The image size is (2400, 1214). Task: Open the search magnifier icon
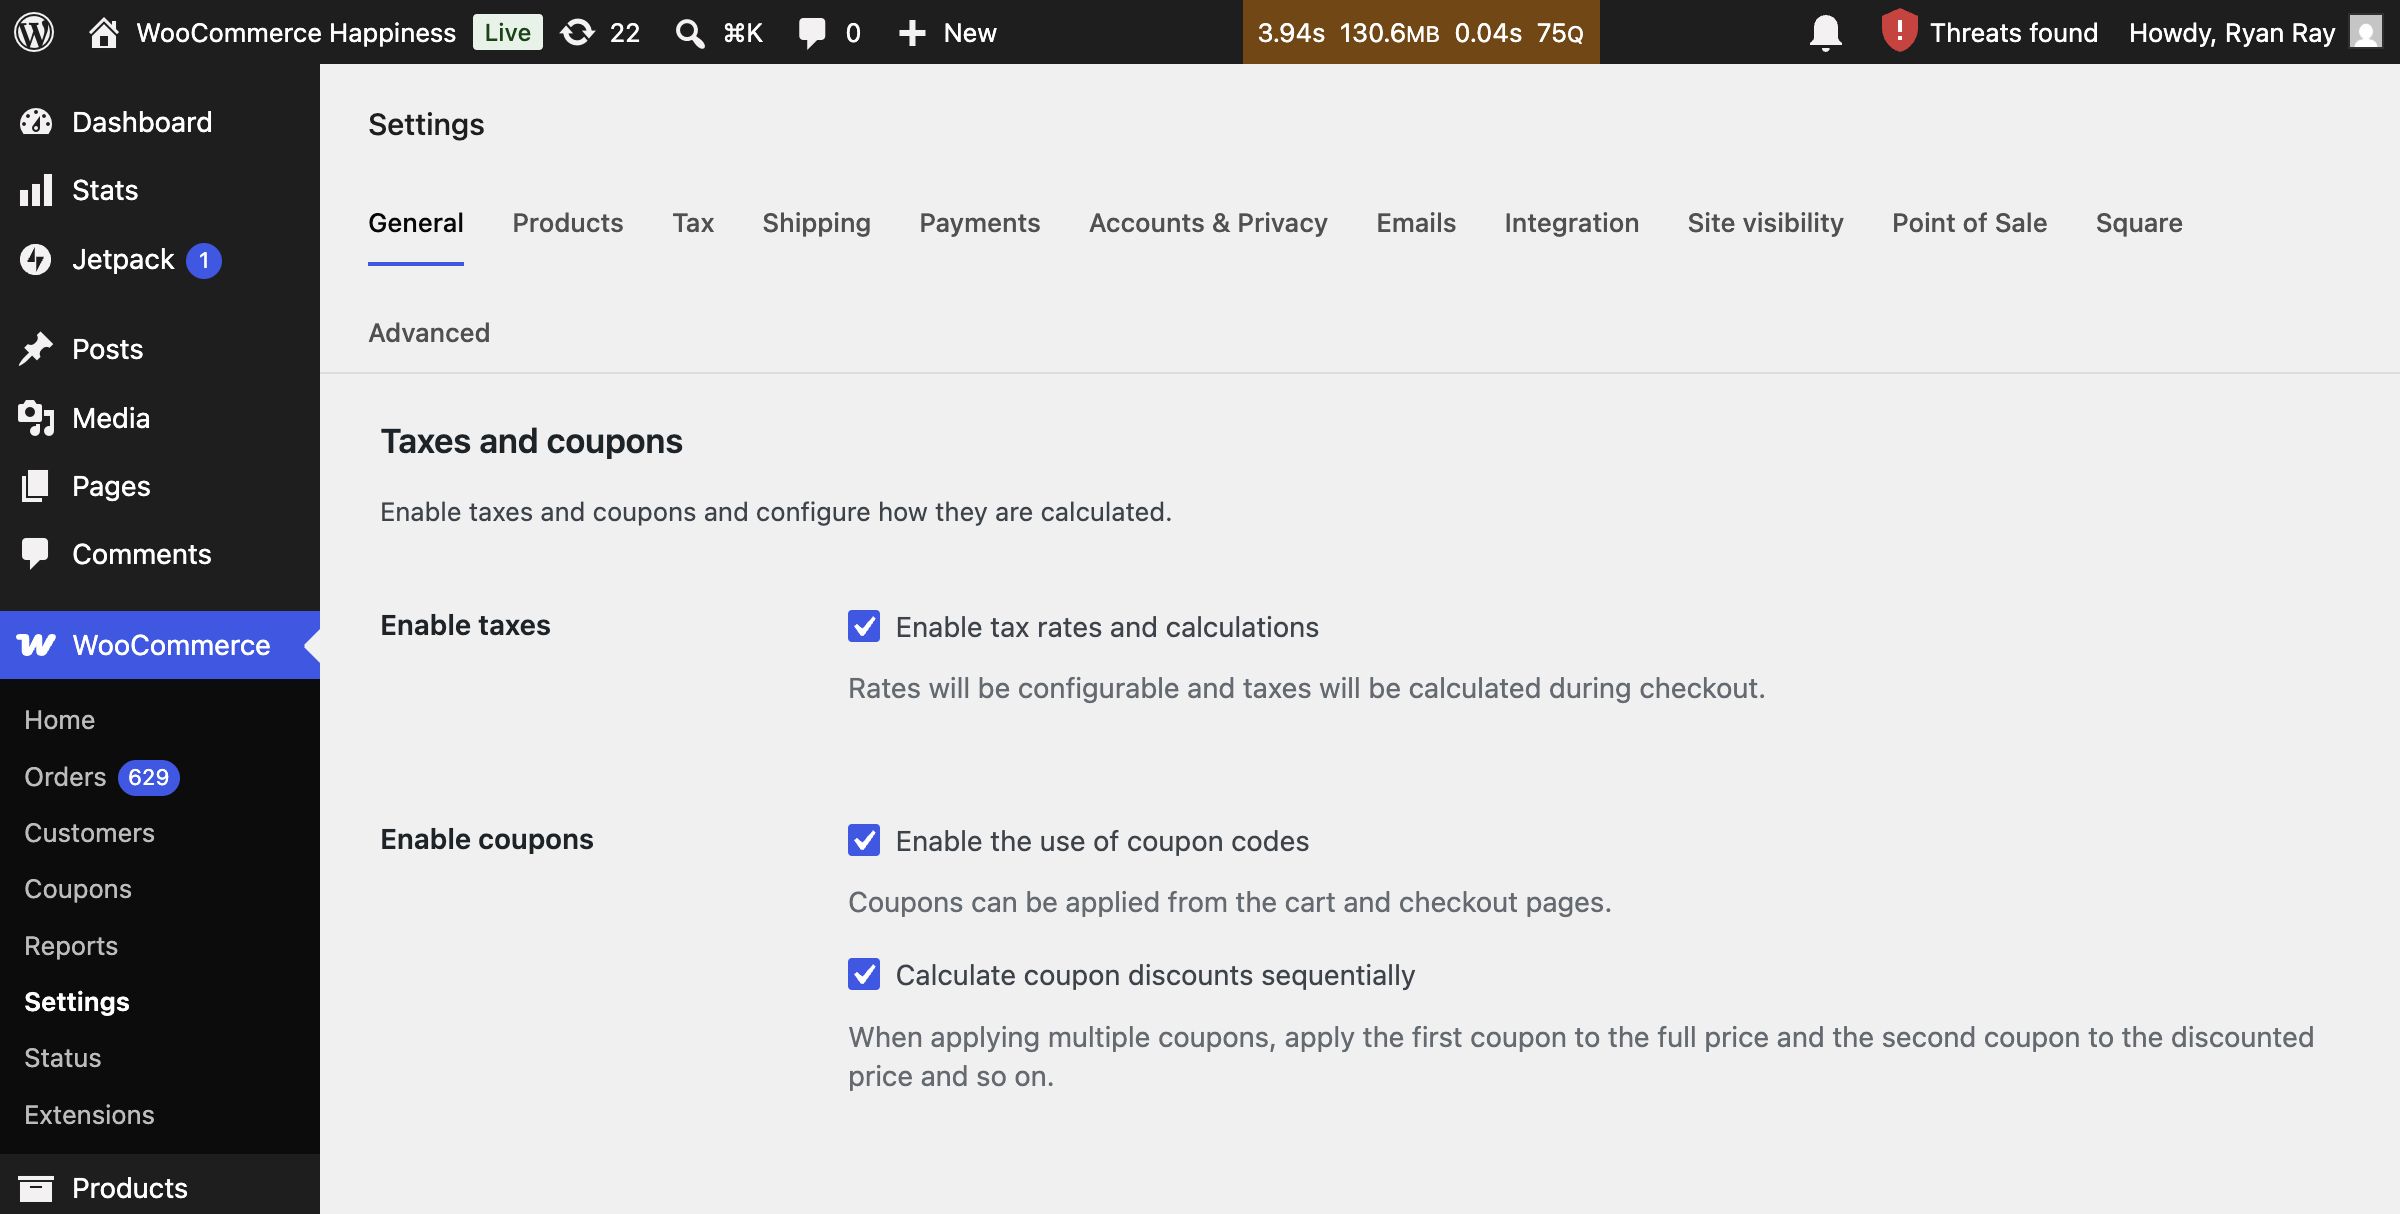point(689,33)
